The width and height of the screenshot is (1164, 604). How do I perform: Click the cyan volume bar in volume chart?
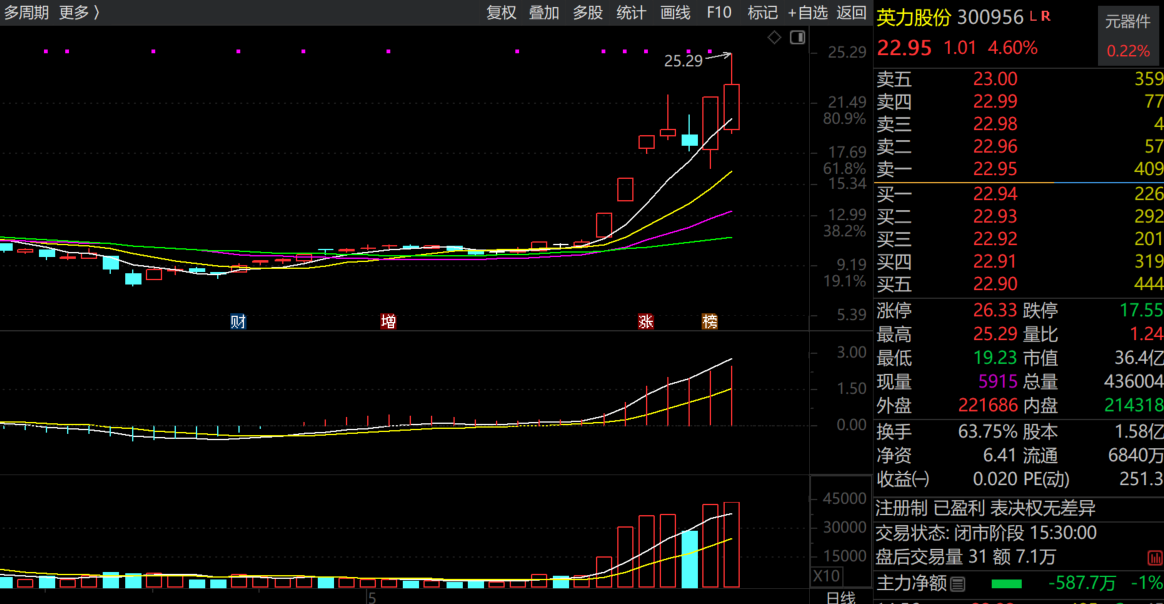(690, 559)
